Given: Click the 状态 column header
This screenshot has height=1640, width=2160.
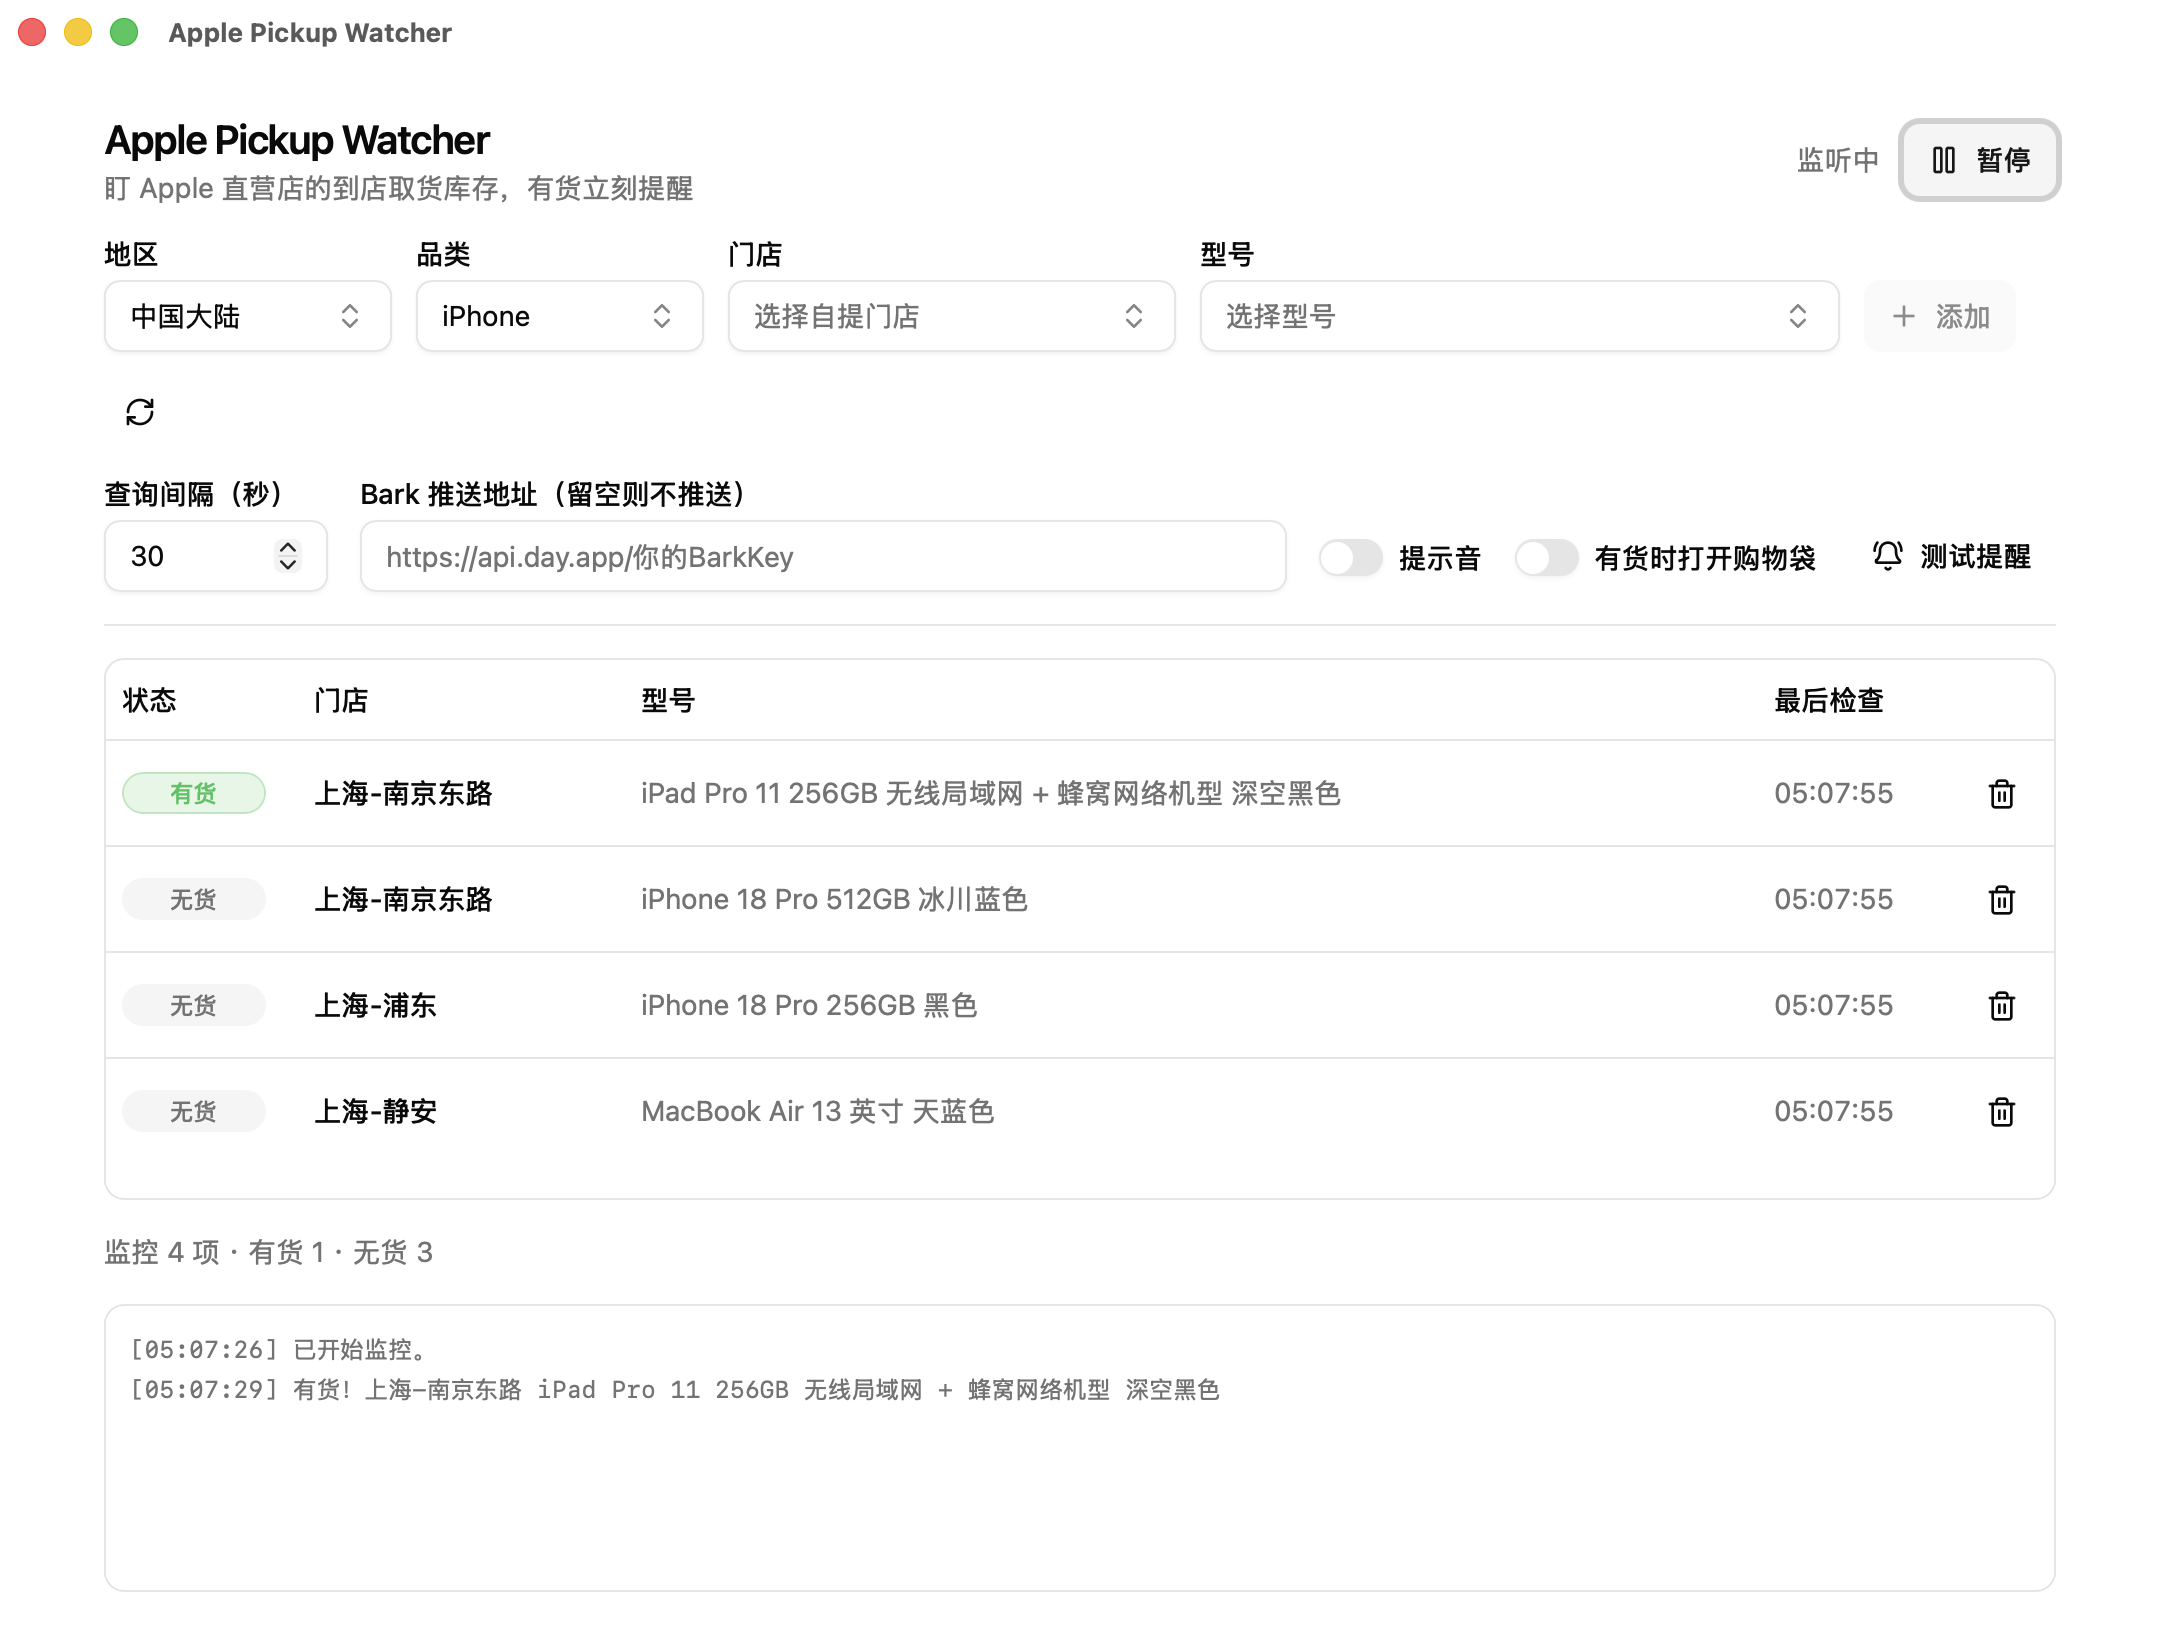Looking at the screenshot, I should 149,700.
